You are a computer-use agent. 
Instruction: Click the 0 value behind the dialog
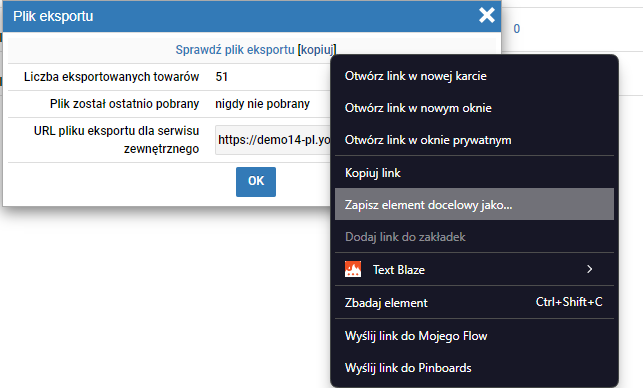point(517,29)
